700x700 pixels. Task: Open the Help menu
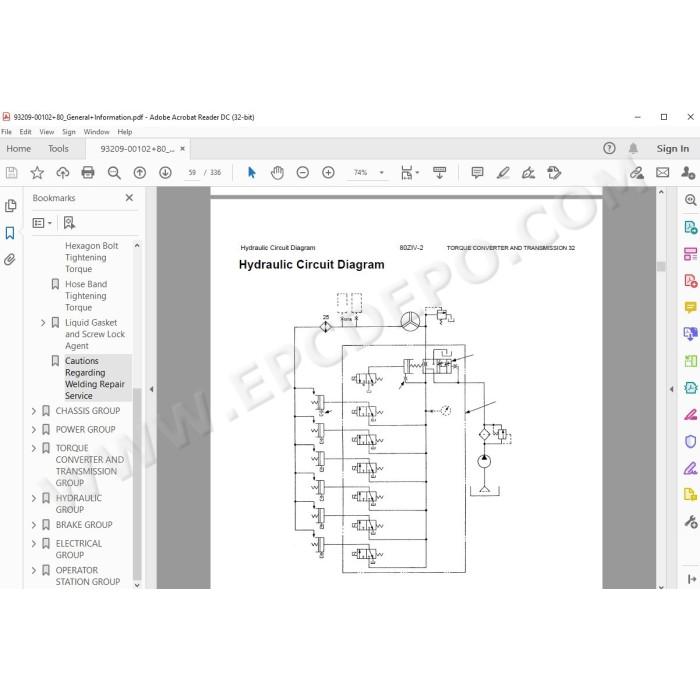pos(125,132)
